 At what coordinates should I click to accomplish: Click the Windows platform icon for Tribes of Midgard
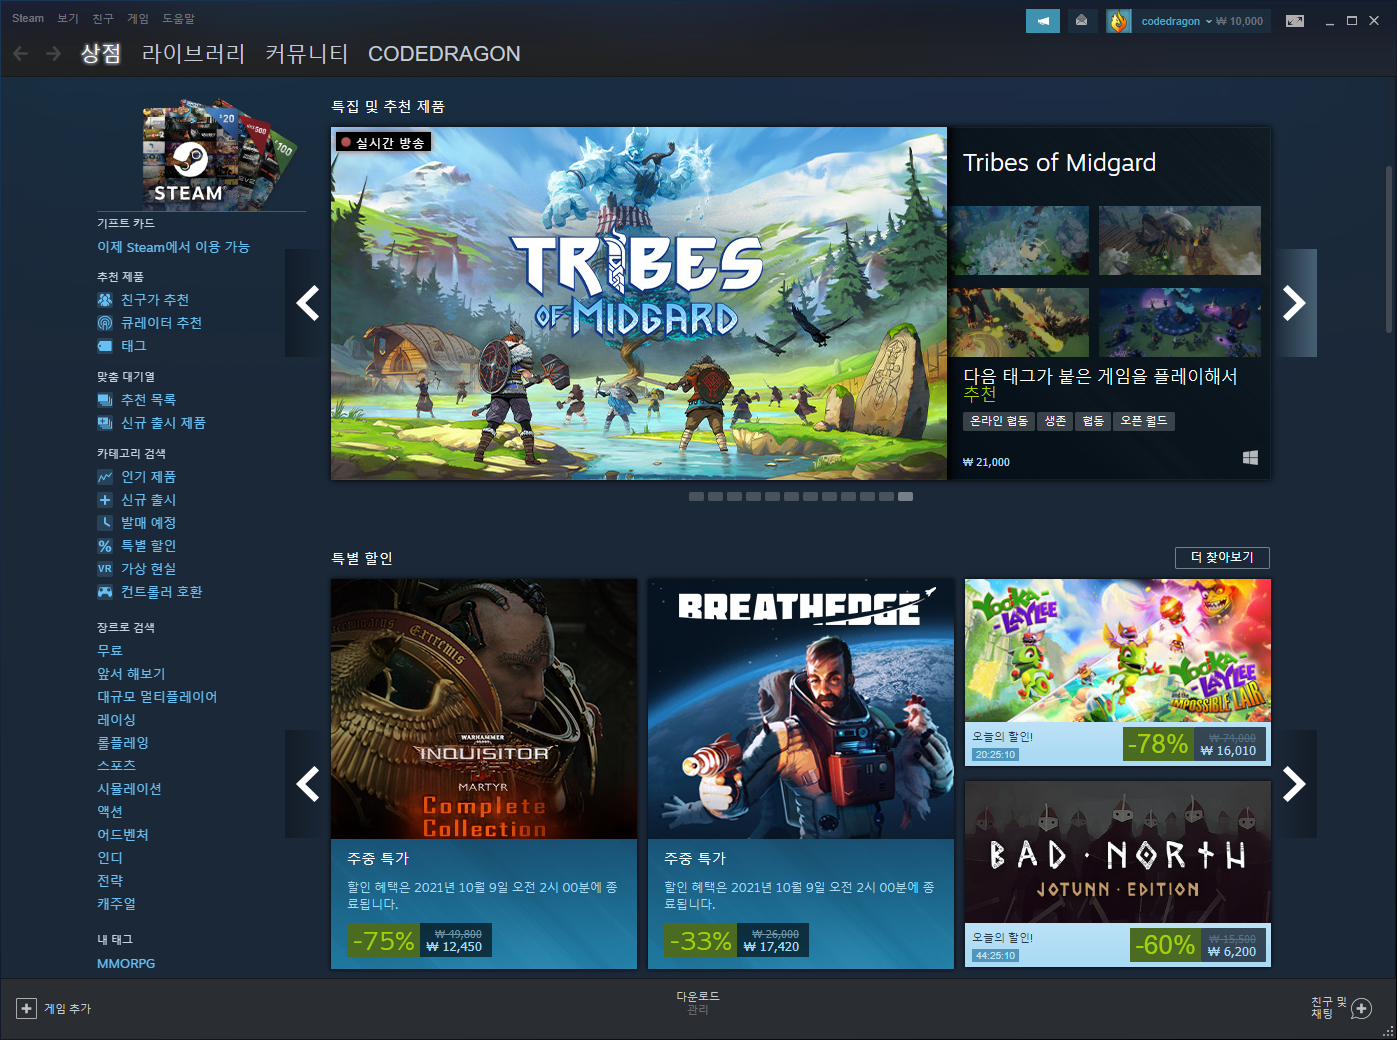(x=1250, y=458)
